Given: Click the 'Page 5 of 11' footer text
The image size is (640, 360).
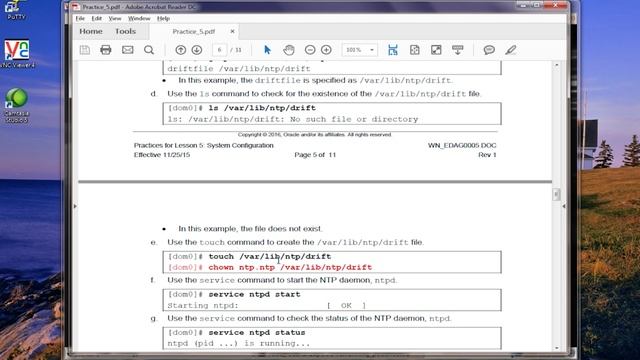Looking at the screenshot, I should 315,155.
